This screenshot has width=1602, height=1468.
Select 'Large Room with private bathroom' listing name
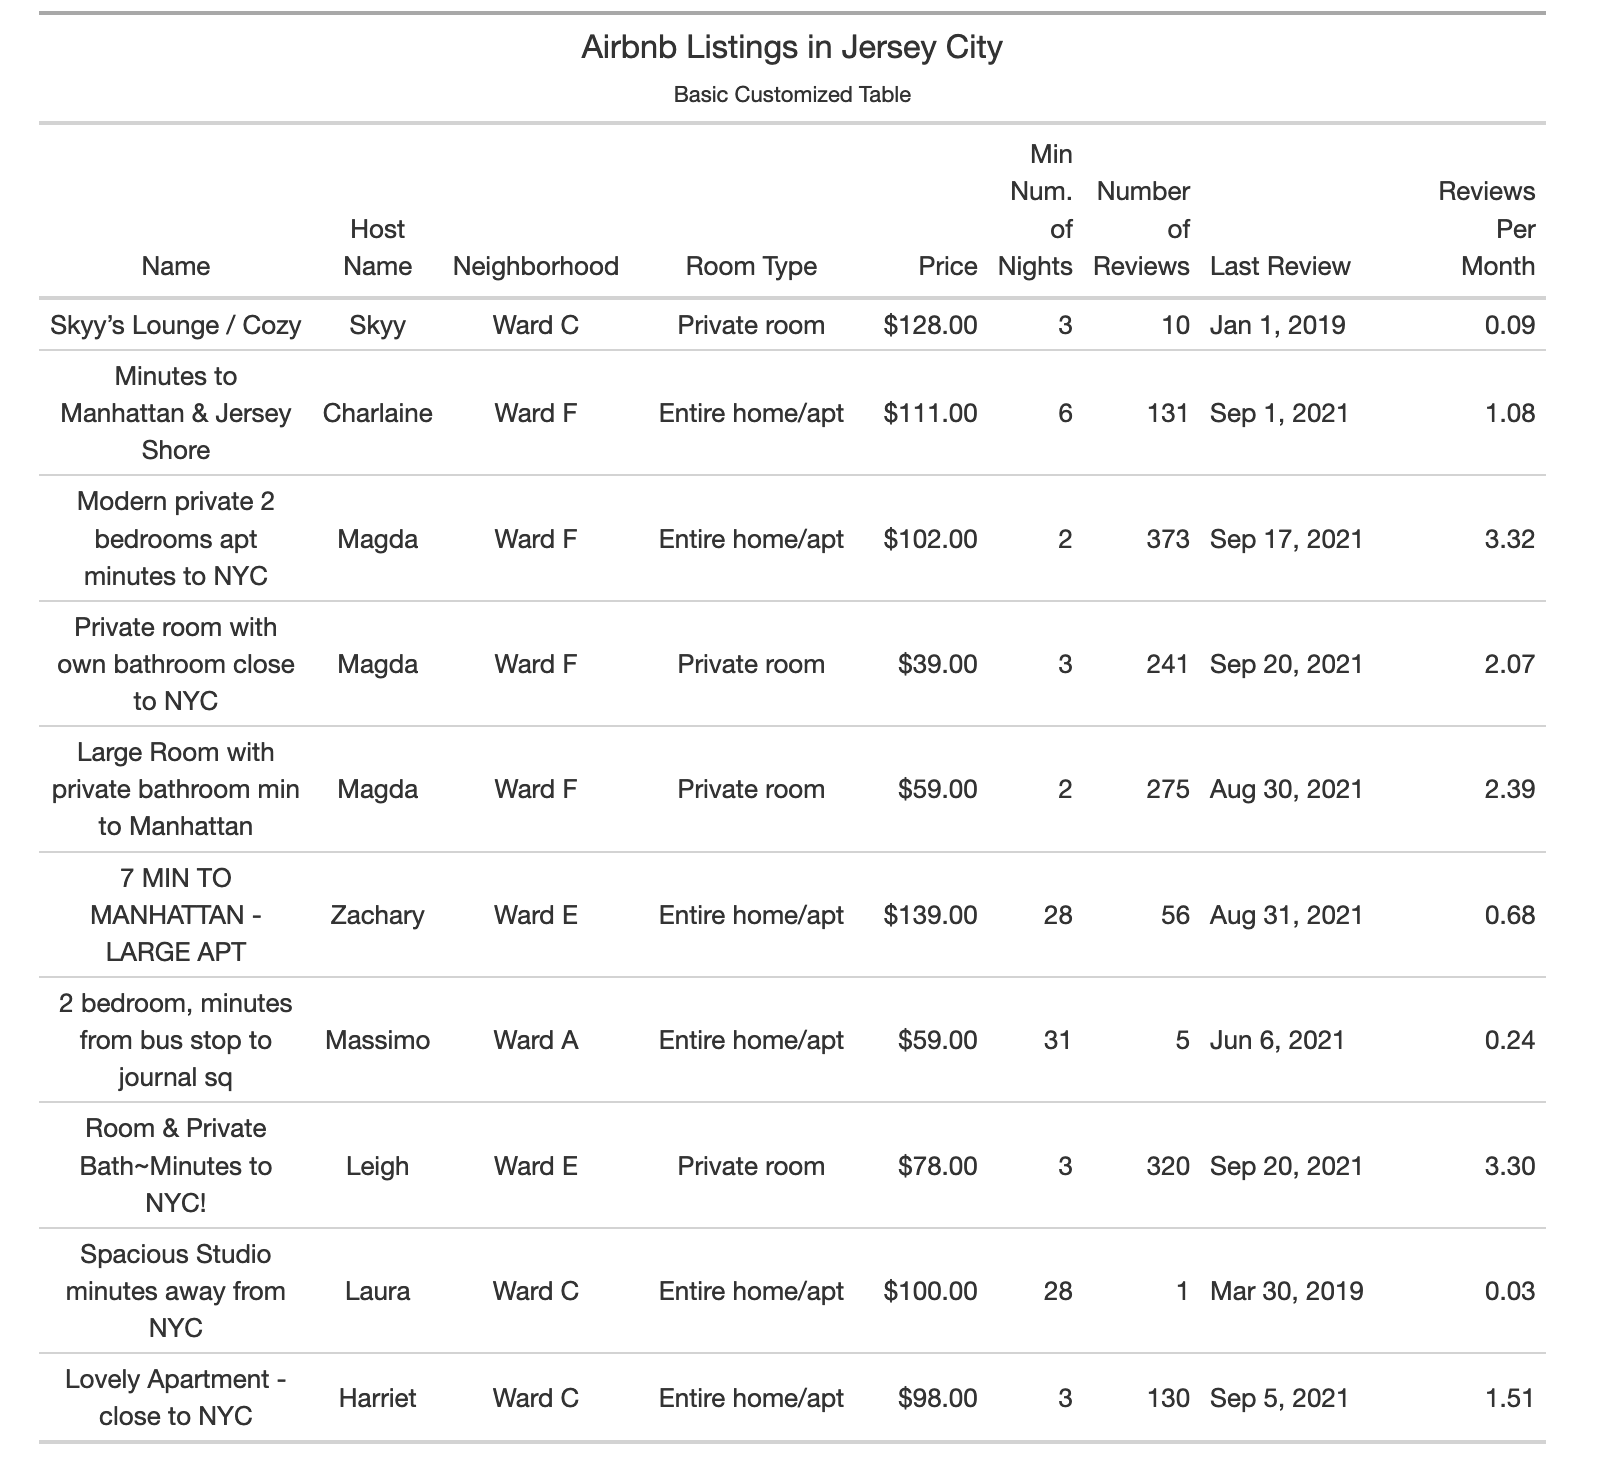tap(176, 789)
